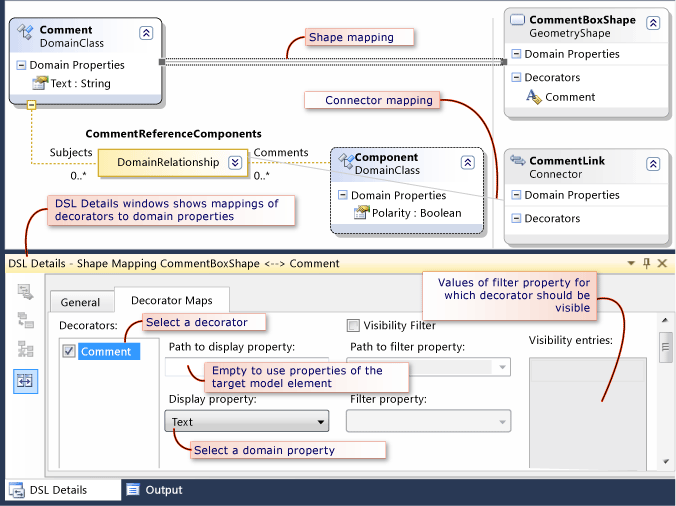Click the DSL Details tab icon
This screenshot has width=676, height=506.
(17, 490)
